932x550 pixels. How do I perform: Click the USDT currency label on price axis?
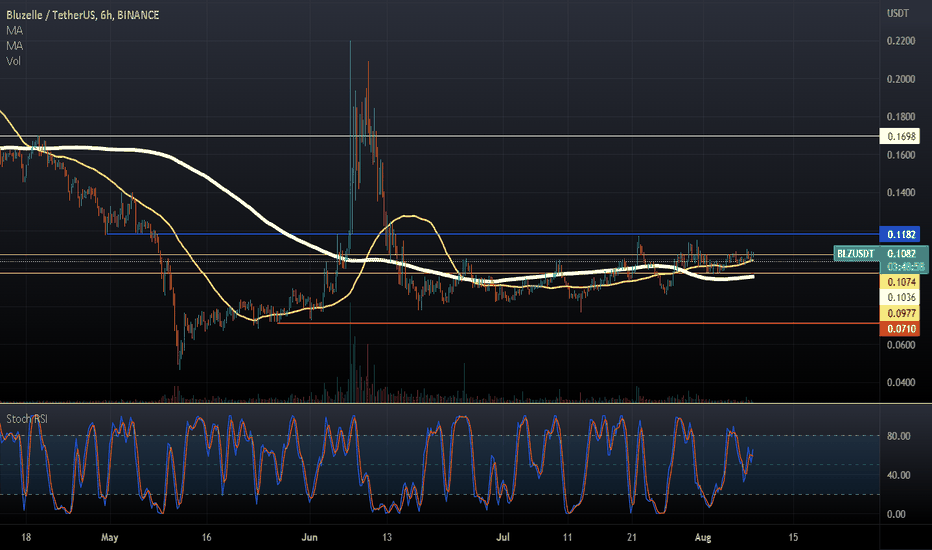click(x=898, y=13)
